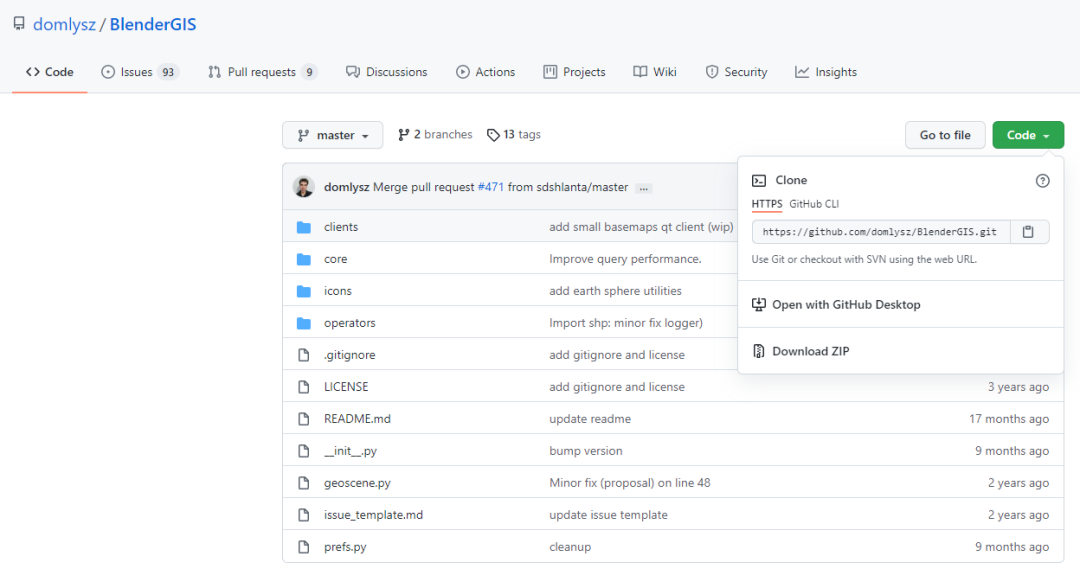The height and width of the screenshot is (569, 1080).
Task: Click the help question mark icon
Action: pos(1042,181)
